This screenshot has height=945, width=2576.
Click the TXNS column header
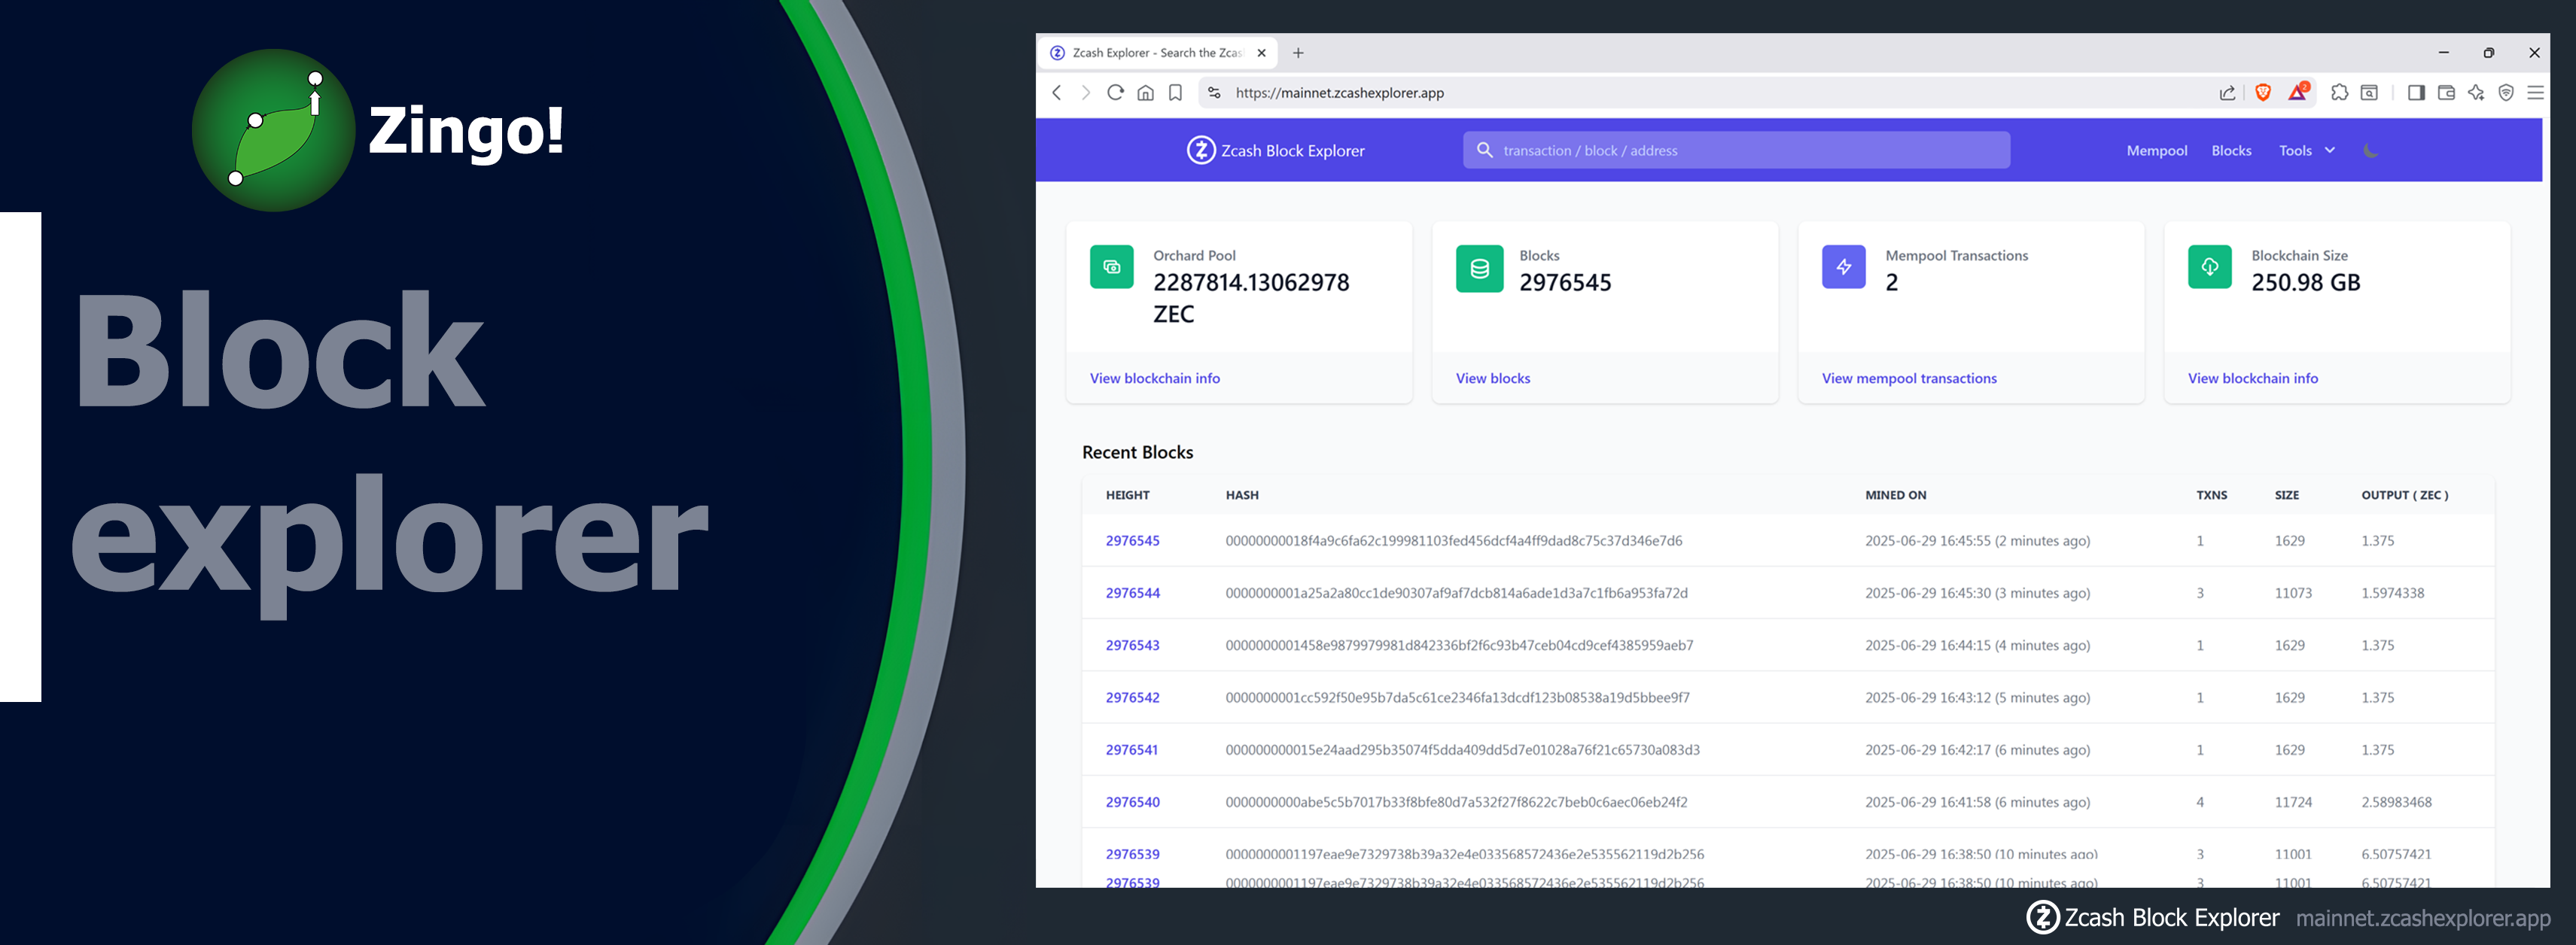pyautogui.click(x=2212, y=495)
